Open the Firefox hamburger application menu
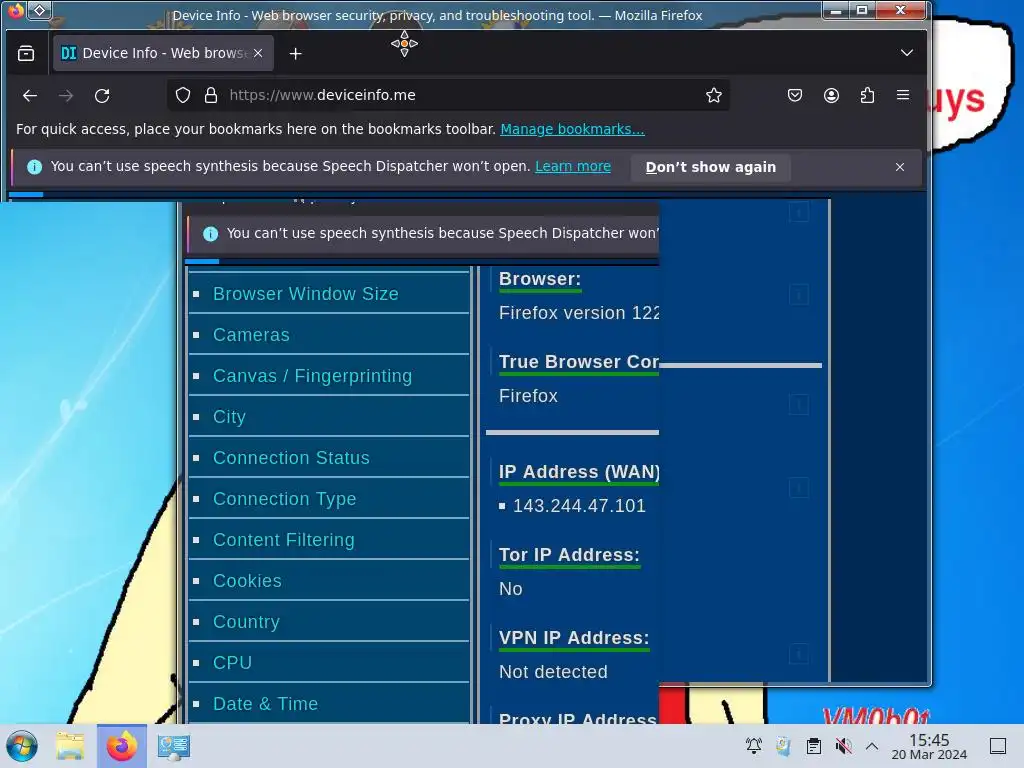 (903, 95)
